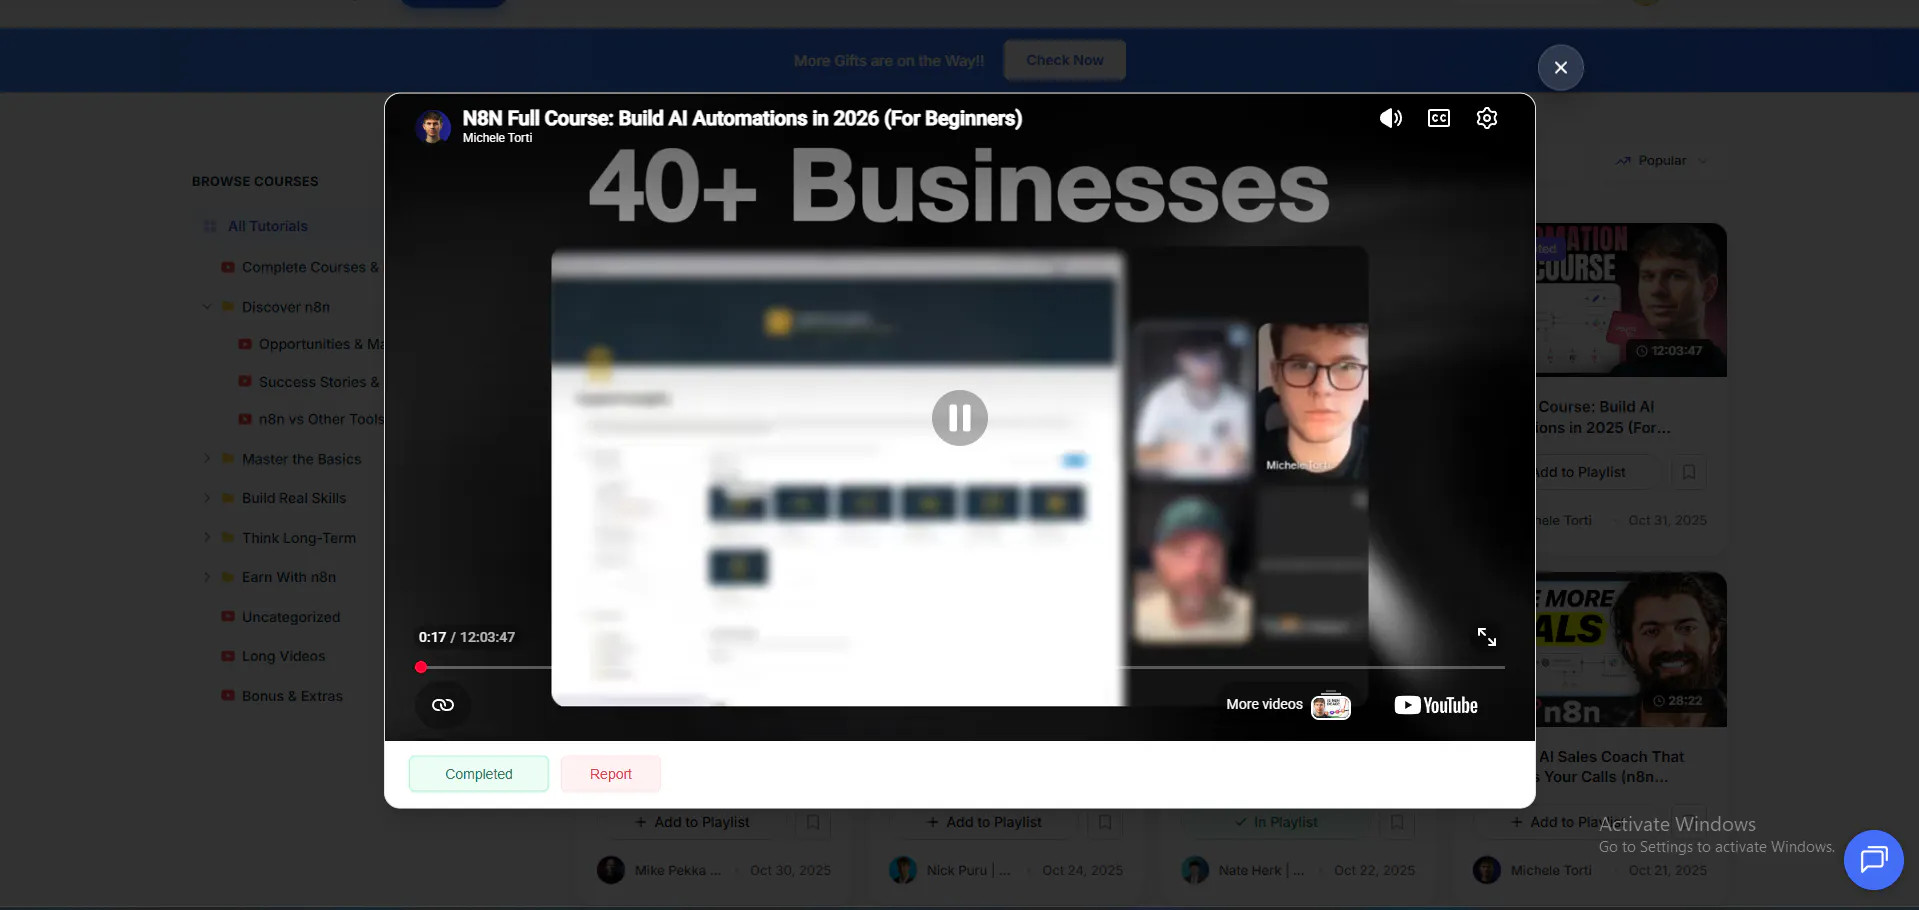Open n8n vs Other Tools subcategory
1919x910 pixels.
click(320, 419)
